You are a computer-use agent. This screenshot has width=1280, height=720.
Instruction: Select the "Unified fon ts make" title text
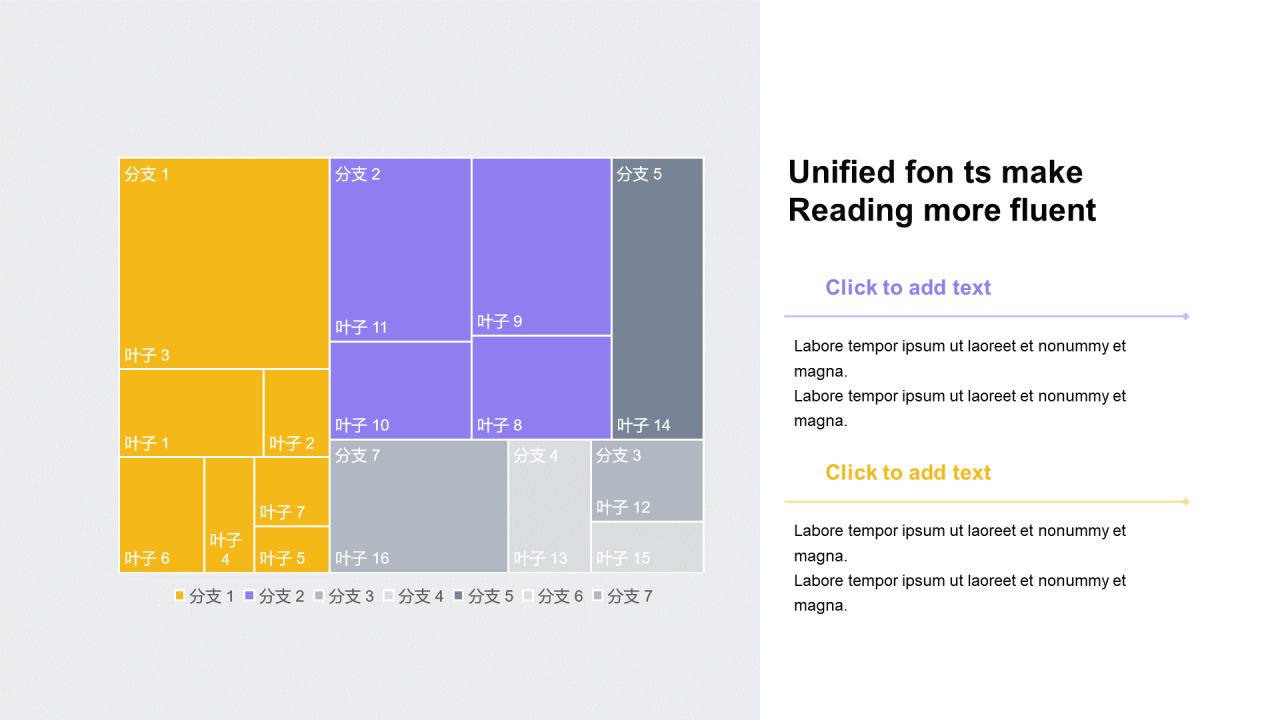(x=935, y=172)
